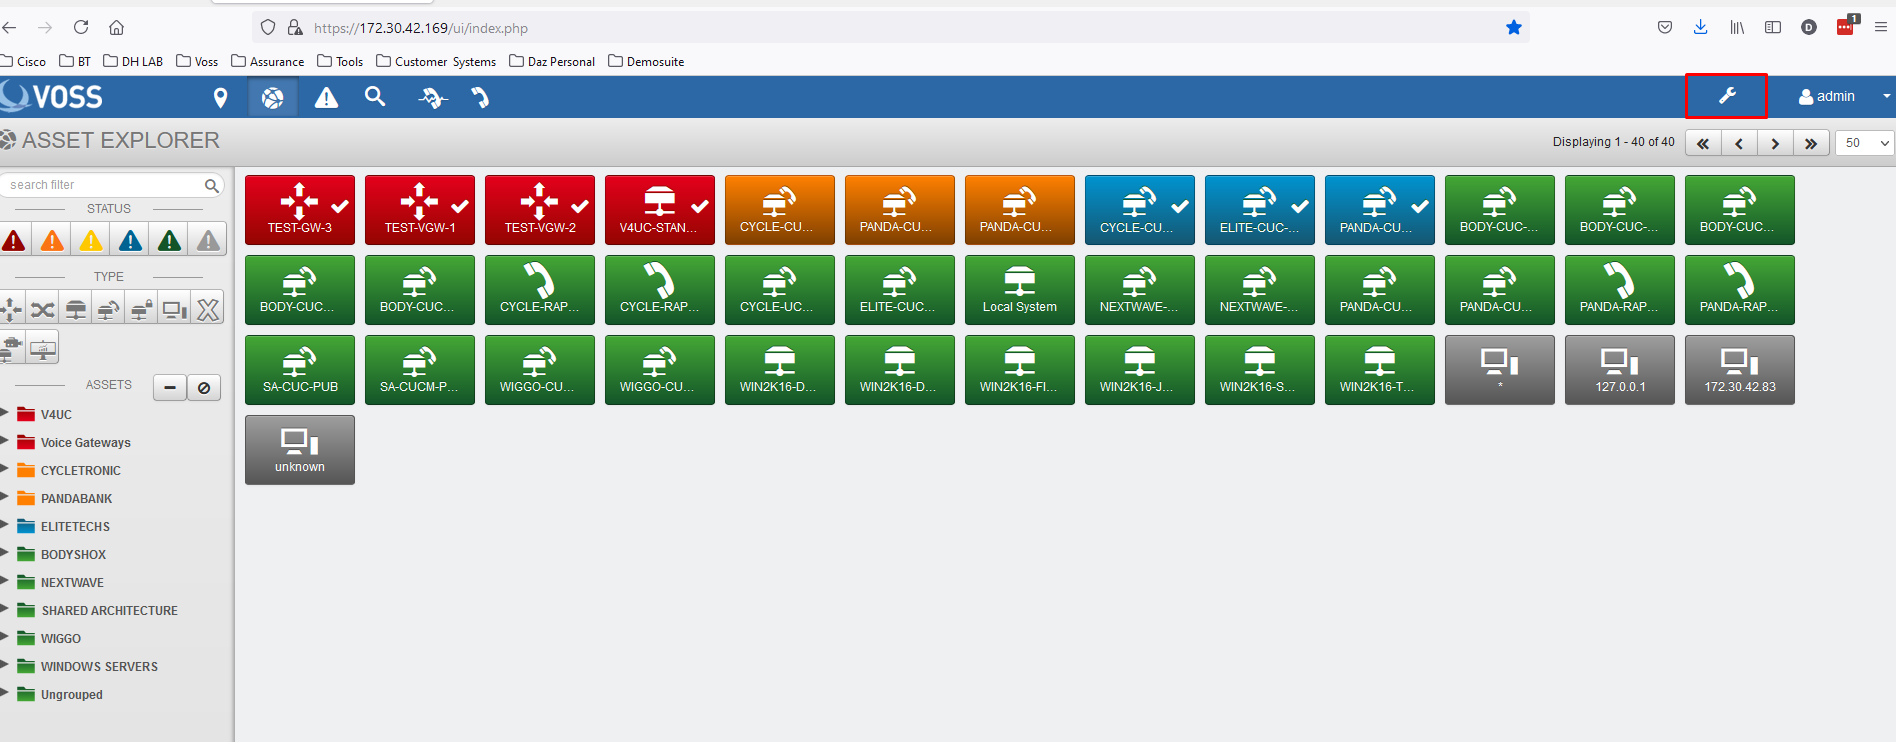Screen dimensions: 1896x742
Task: Filter by desktop computer type icon
Action: [x=174, y=309]
